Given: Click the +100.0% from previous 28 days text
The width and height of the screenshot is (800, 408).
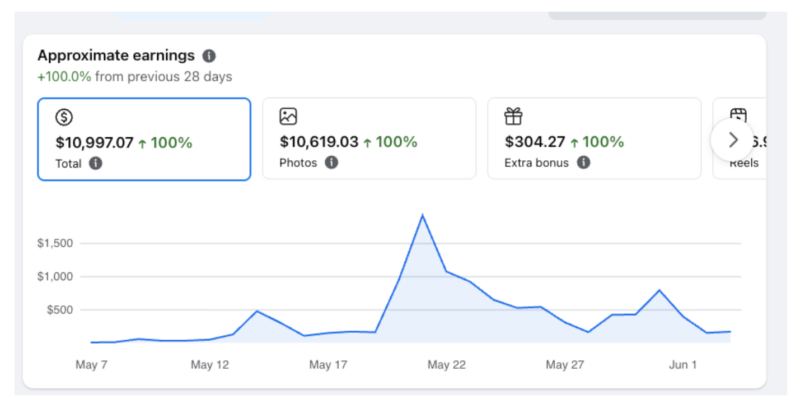Looking at the screenshot, I should [x=135, y=77].
